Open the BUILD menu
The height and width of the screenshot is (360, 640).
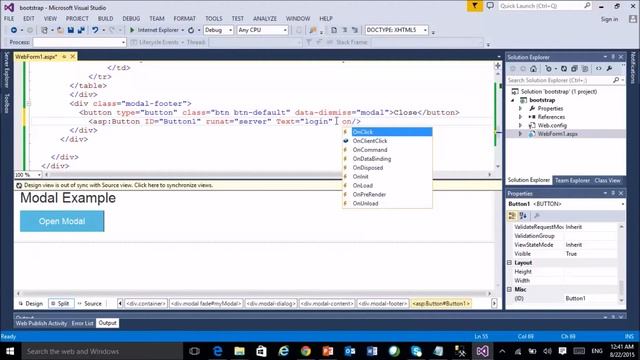pyautogui.click(x=105, y=18)
